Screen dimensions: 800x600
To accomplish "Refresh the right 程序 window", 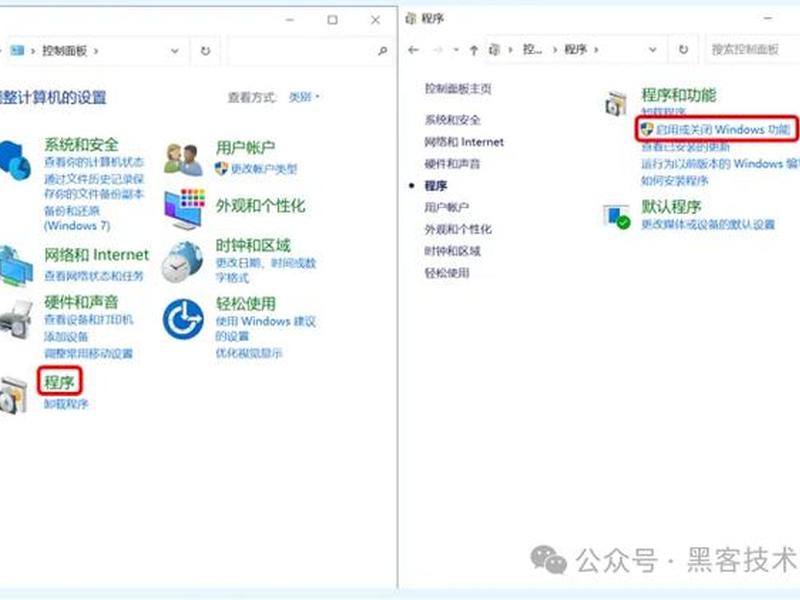I will point(683,49).
